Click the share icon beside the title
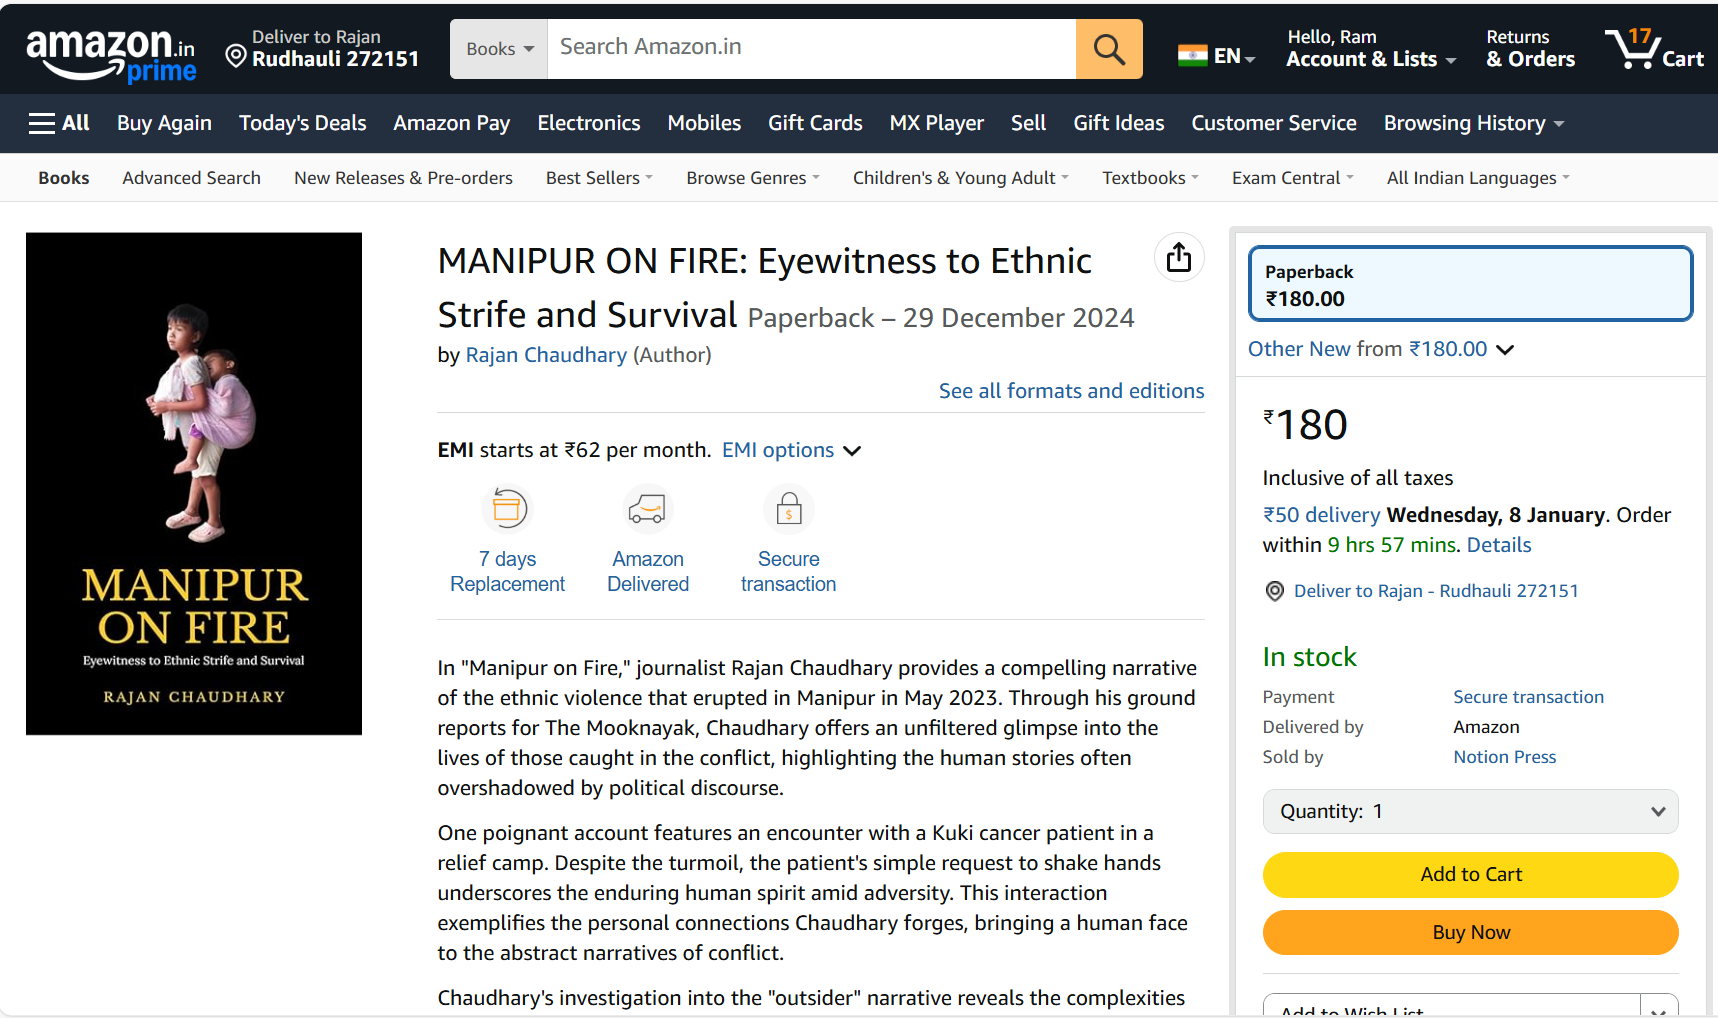 [1179, 258]
